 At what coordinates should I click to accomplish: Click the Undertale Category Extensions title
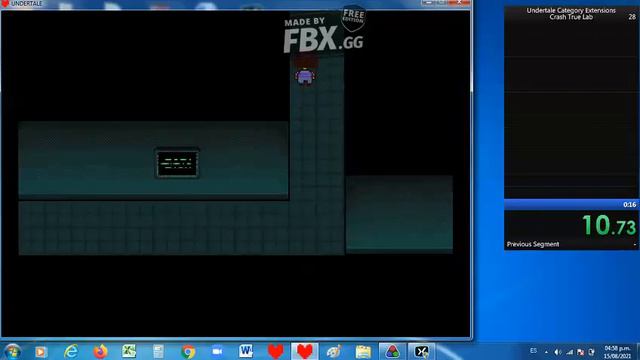tap(571, 11)
